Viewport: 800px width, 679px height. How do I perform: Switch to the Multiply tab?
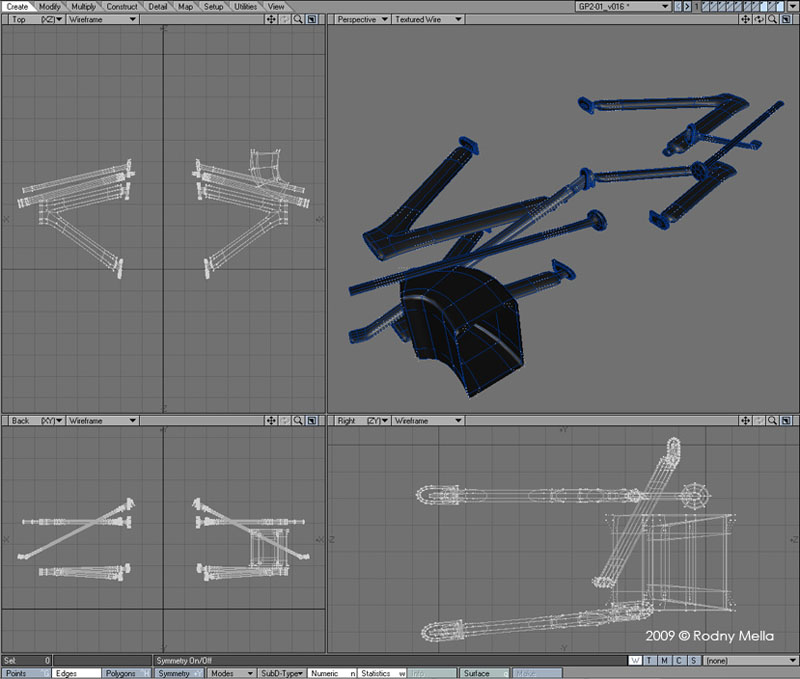[84, 6]
